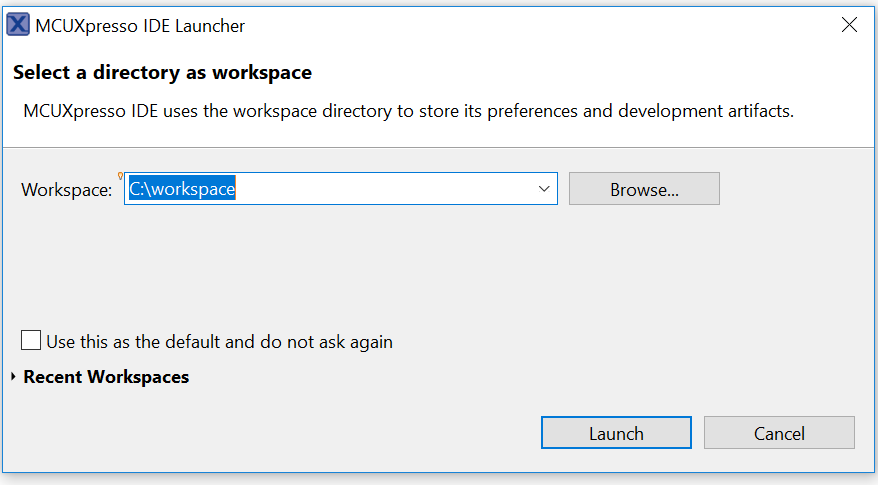Cancel the workspace selection dialog

coord(779,433)
